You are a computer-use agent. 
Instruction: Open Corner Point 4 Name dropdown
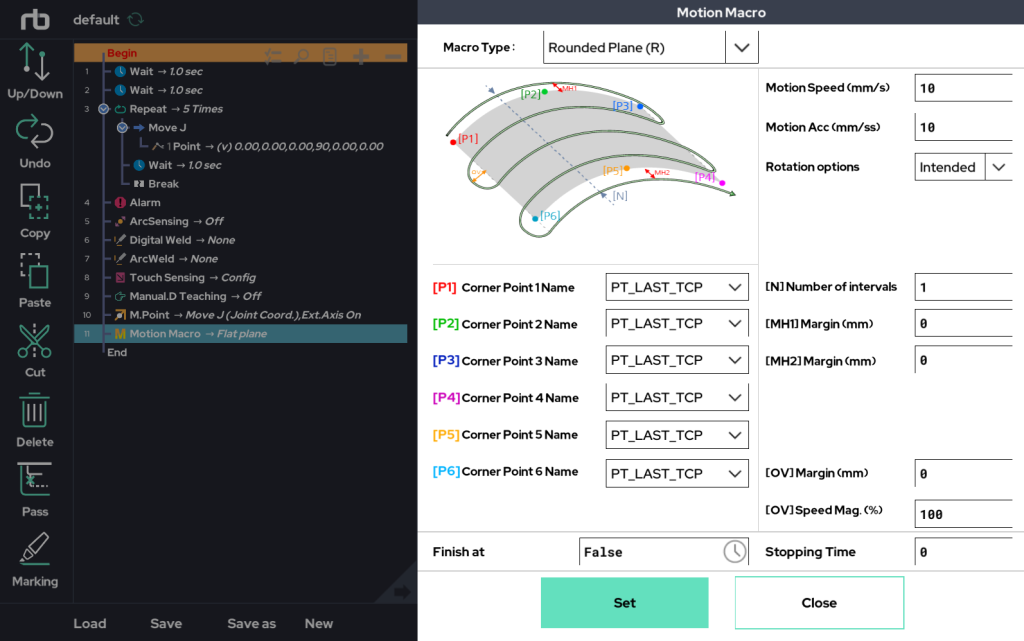677,398
